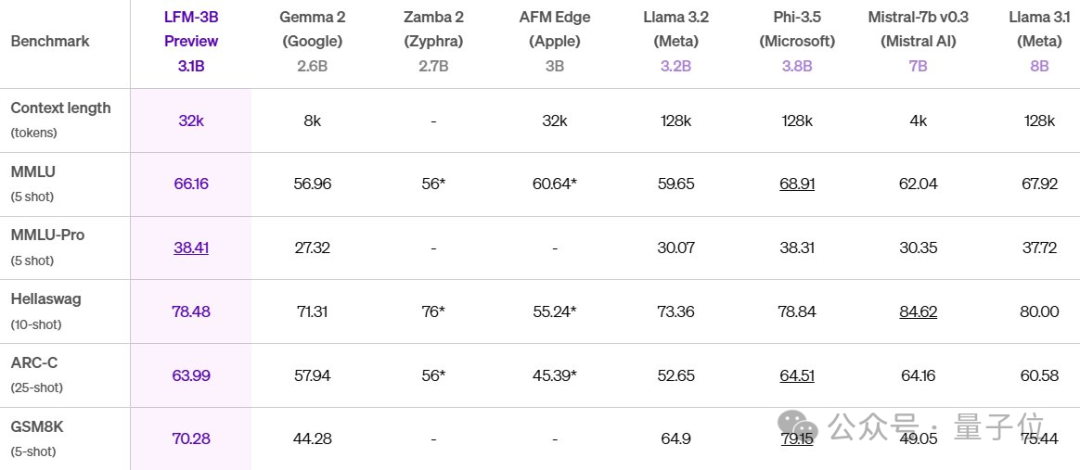Viewport: 1080px width, 470px height.
Task: Click the Benchmark header cell
Action: (49, 42)
